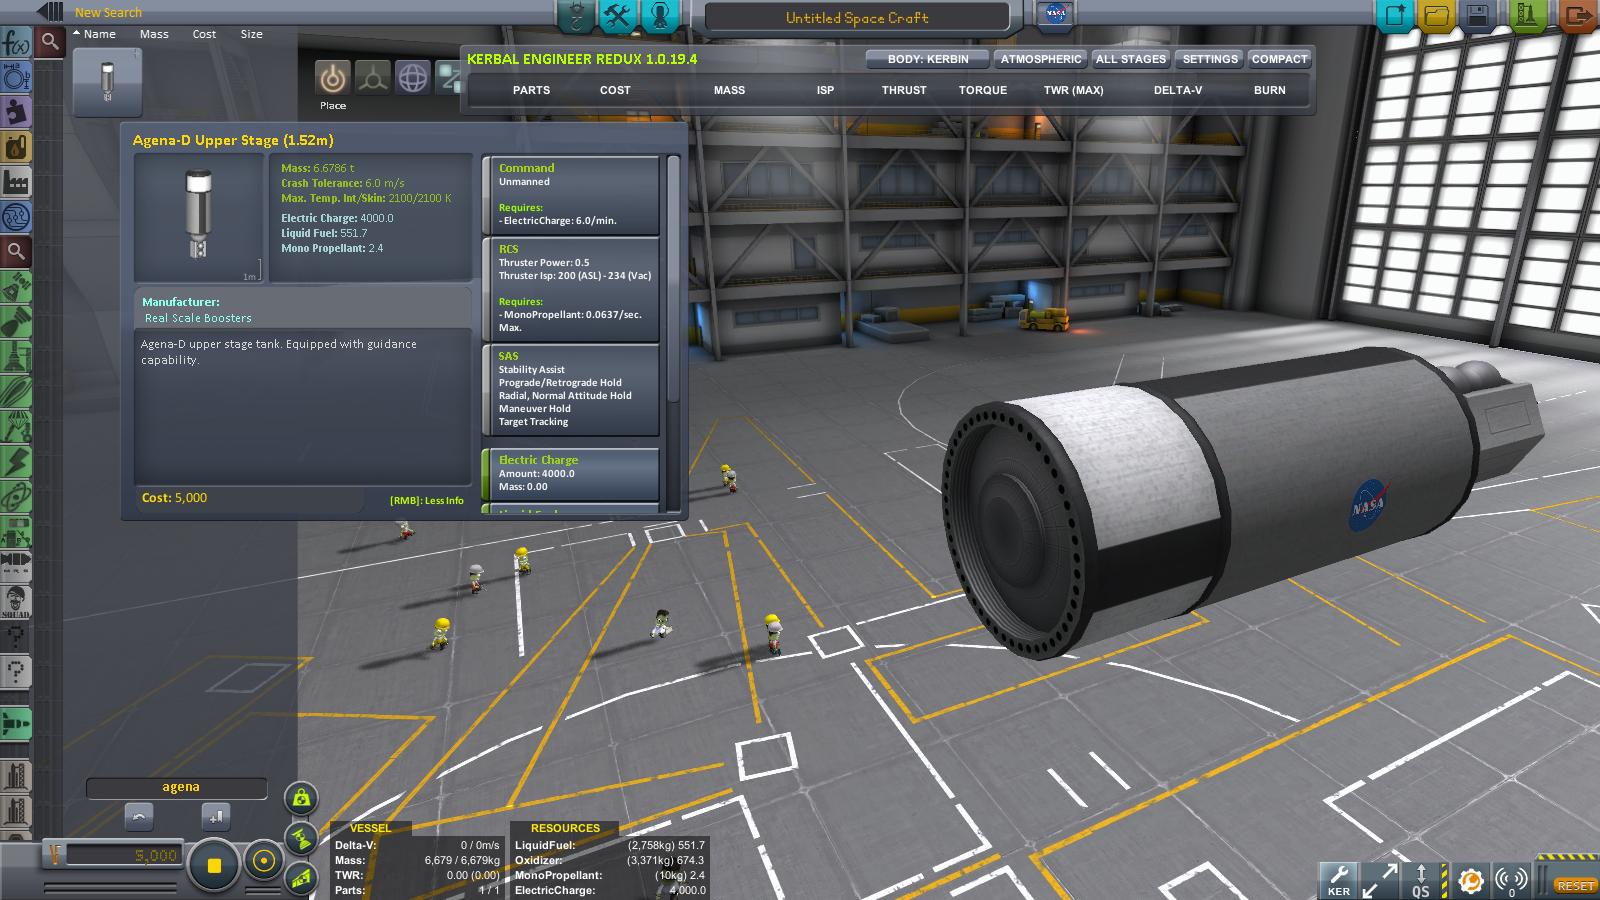This screenshot has width=1600, height=900.
Task: Open the green wings aerodynamics category
Action: point(16,392)
